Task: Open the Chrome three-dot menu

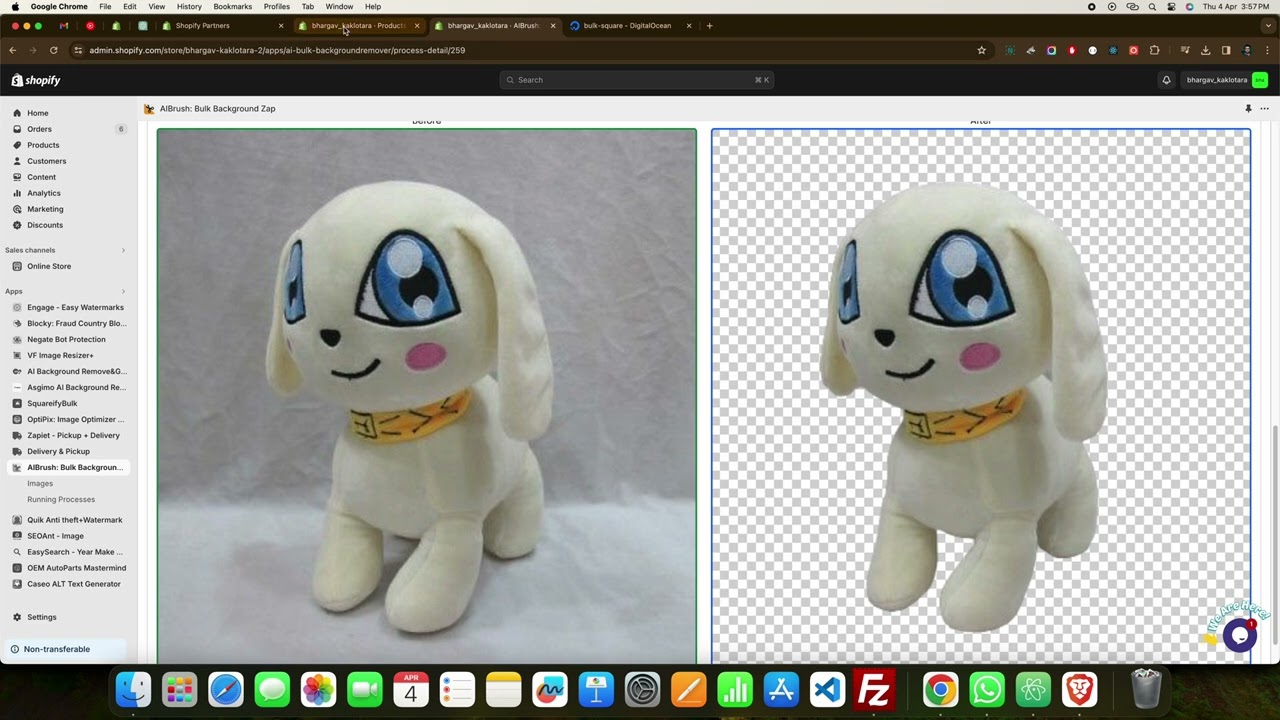Action: [1268, 50]
